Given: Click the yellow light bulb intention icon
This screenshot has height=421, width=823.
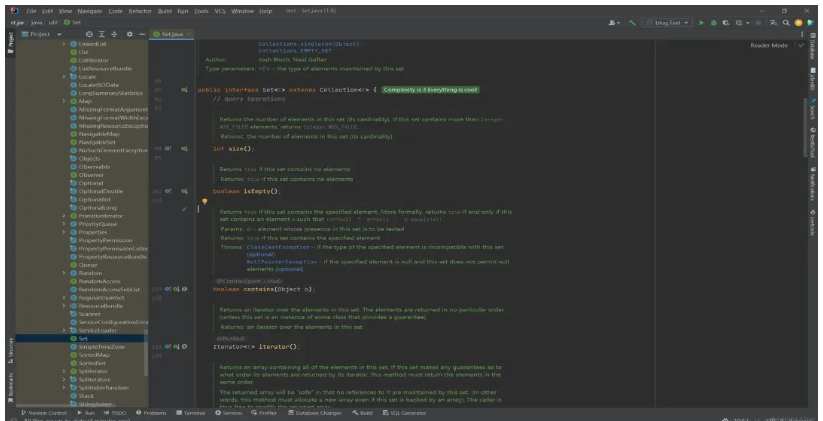Looking at the screenshot, I should point(205,201).
